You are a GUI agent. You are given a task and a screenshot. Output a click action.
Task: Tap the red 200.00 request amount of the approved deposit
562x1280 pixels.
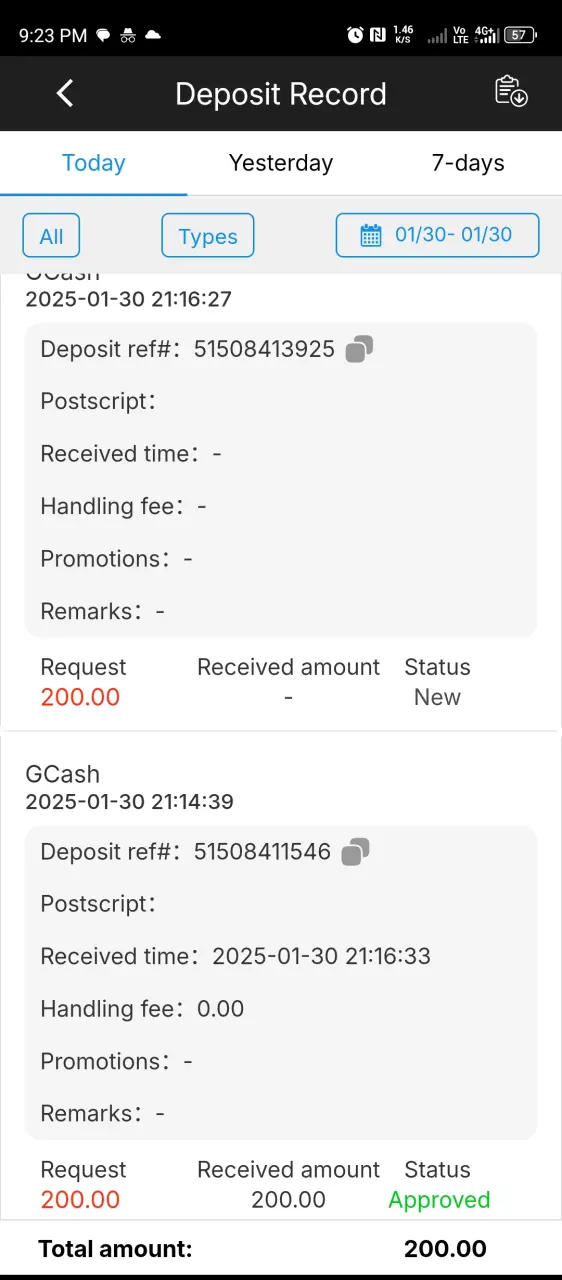[80, 1200]
